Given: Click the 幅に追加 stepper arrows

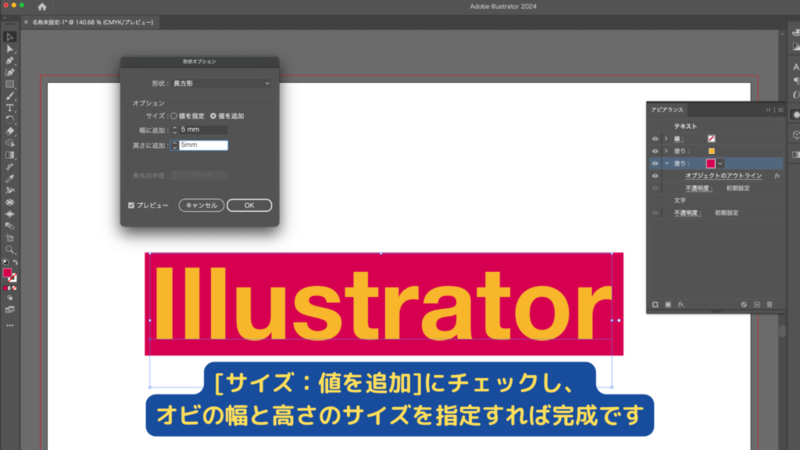Looking at the screenshot, I should (174, 130).
